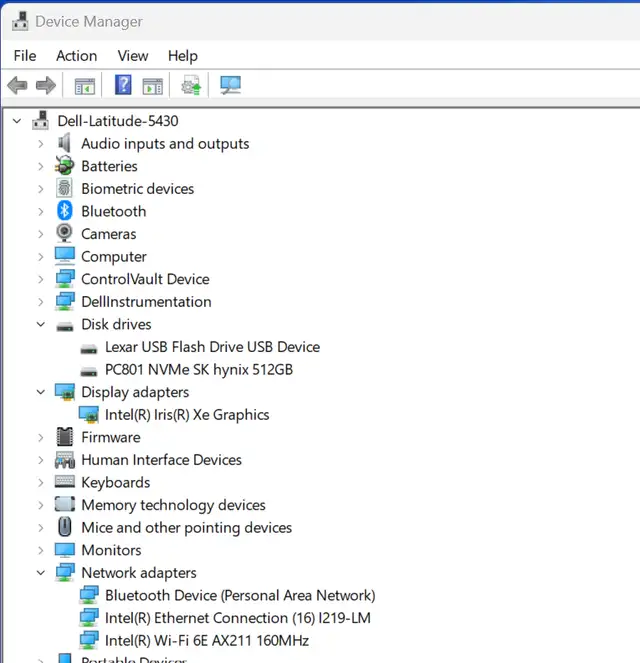The image size is (640, 663).
Task: Click the Firmware chip icon
Action: pyautogui.click(x=65, y=437)
